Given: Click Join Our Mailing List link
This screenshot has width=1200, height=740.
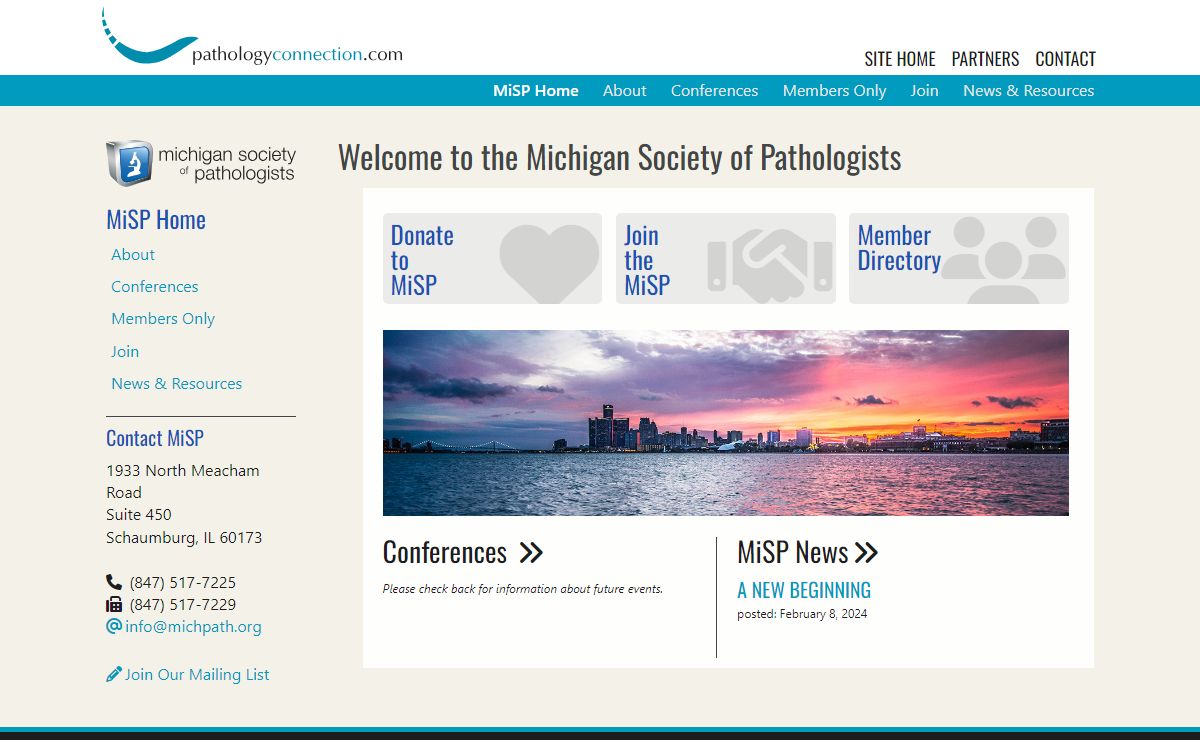Looking at the screenshot, I should 197,674.
